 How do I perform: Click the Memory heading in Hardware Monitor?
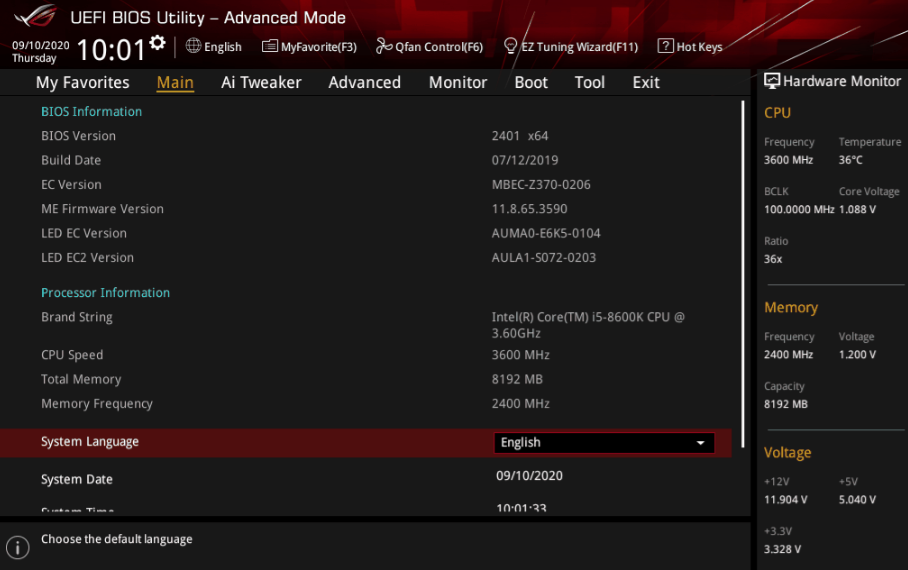tap(791, 308)
